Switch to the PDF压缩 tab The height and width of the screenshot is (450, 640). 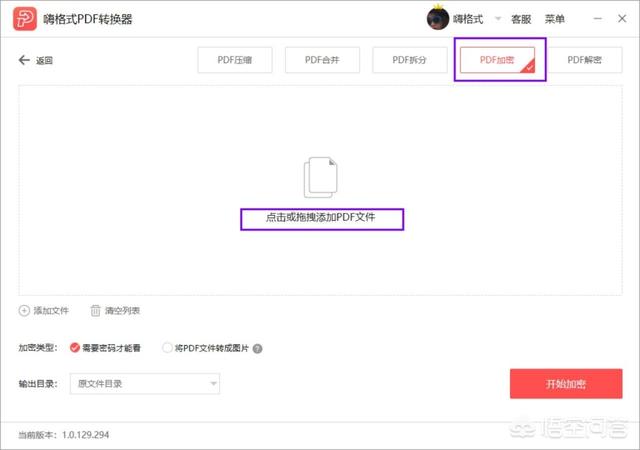coord(233,60)
